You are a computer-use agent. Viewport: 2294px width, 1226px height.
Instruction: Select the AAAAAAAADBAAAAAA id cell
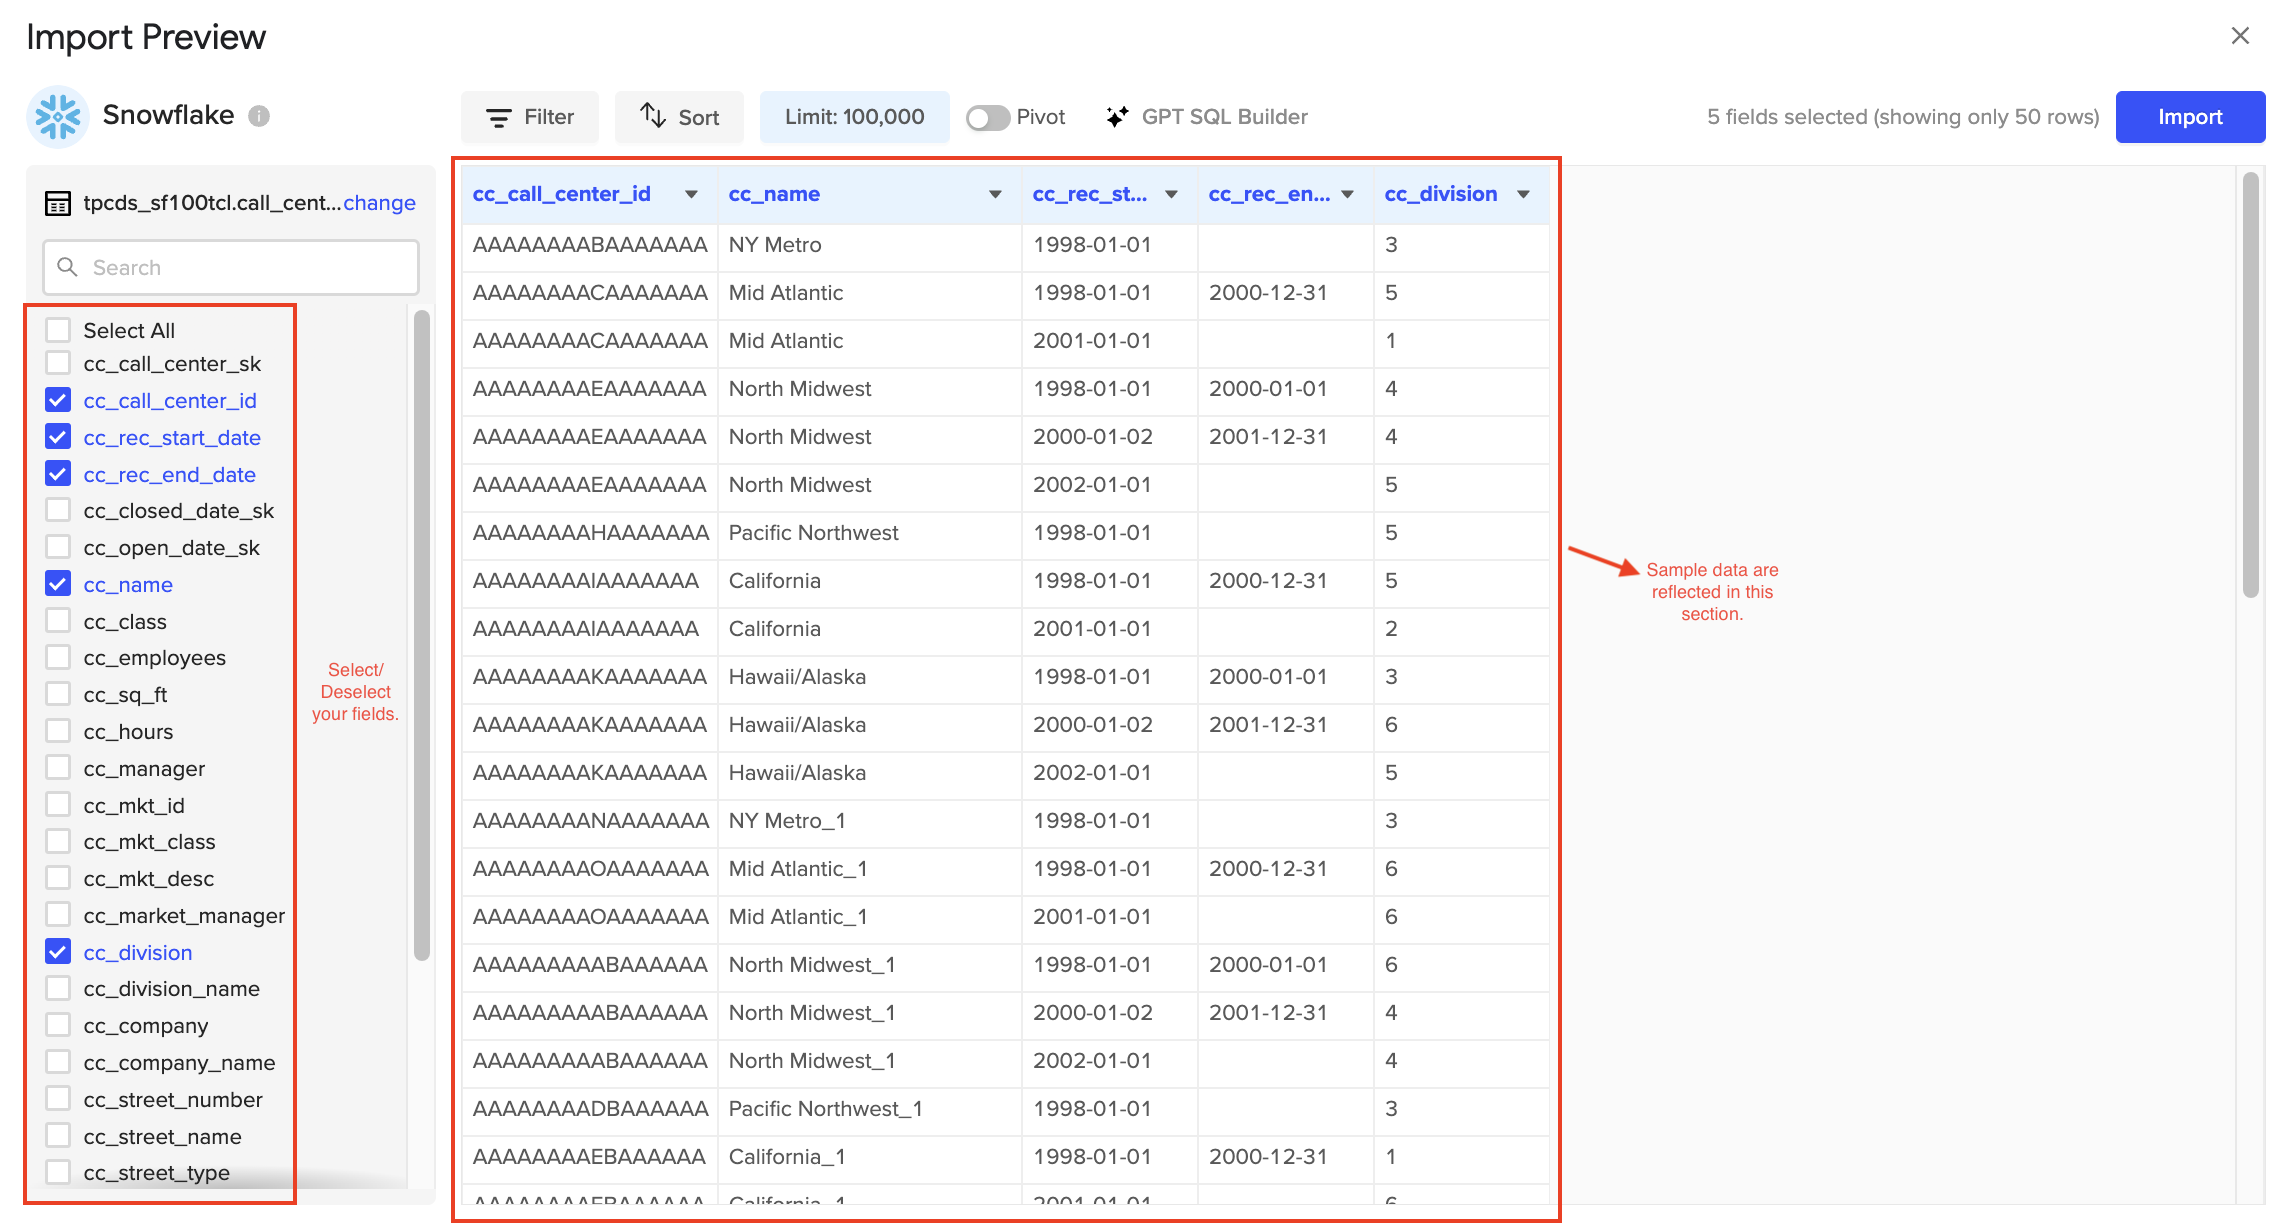(589, 1109)
